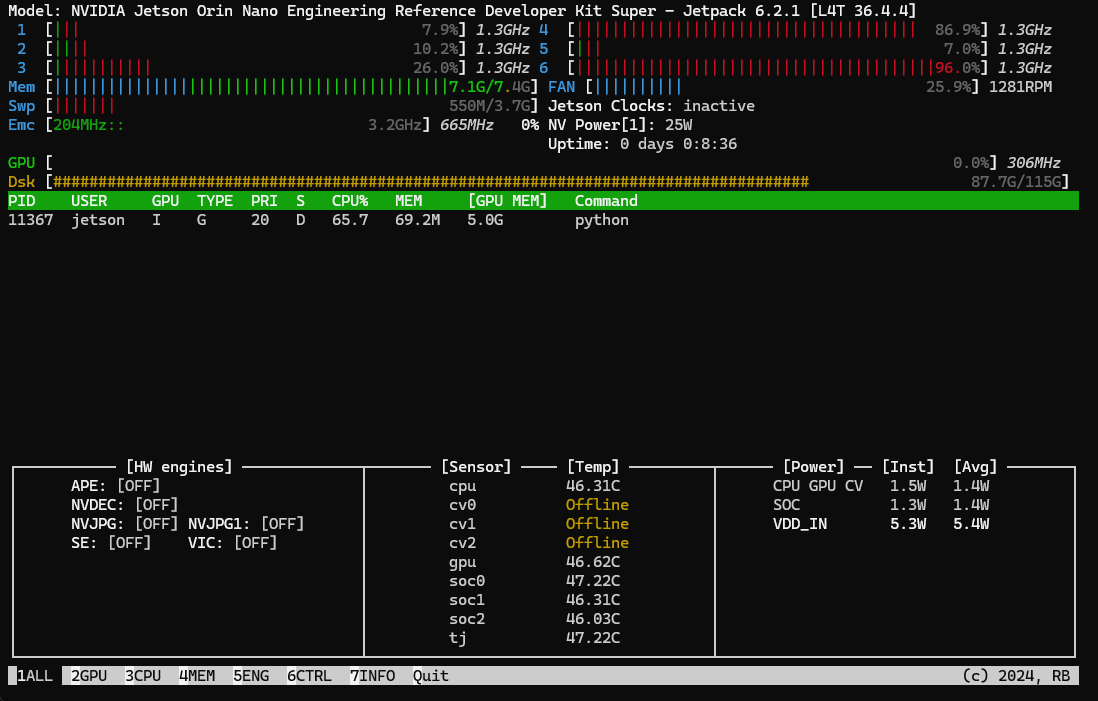Sort processes by PID column header
Screen dimensions: 1098x701
pos(22,201)
